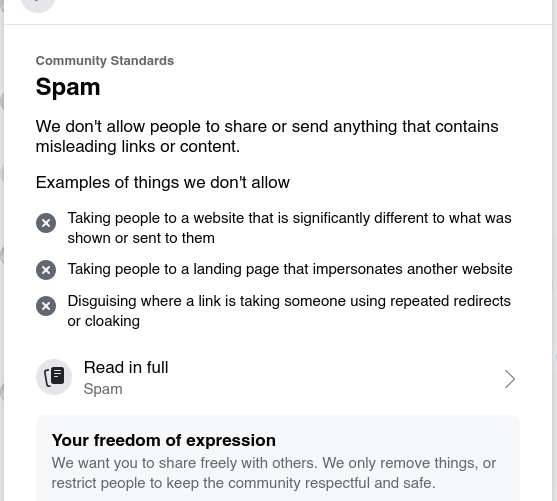Click the Your freedom of expression heading
The image size is (557, 501).
coord(163,440)
